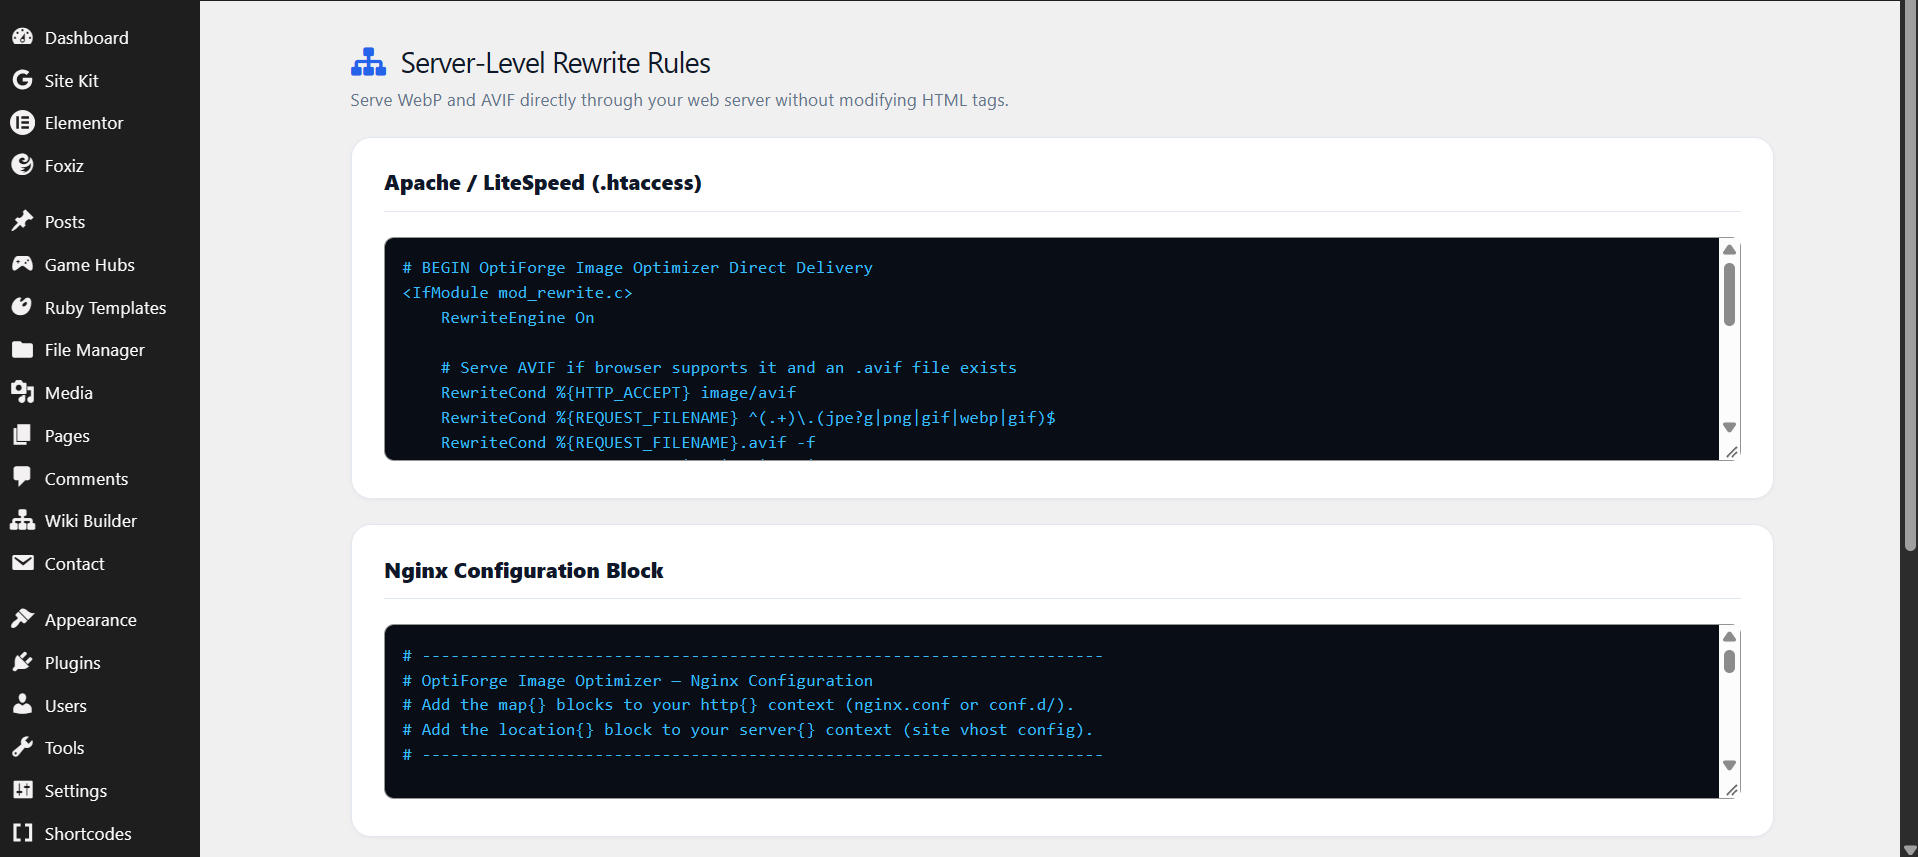Click the Elementor logo icon
The image size is (1918, 857).
tap(22, 122)
